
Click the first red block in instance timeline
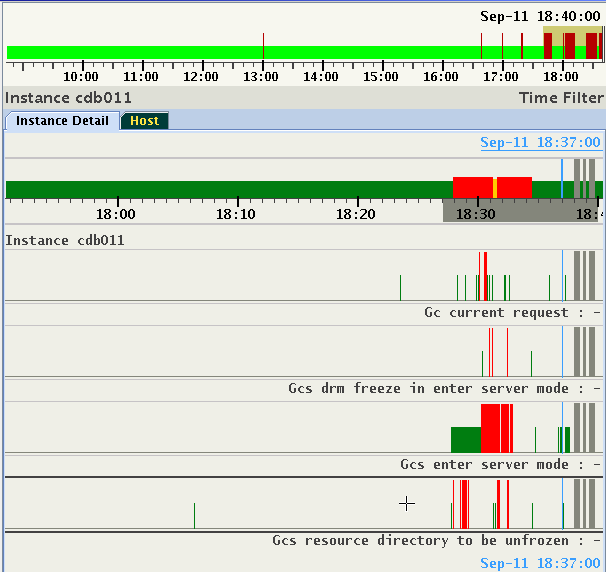[473, 187]
